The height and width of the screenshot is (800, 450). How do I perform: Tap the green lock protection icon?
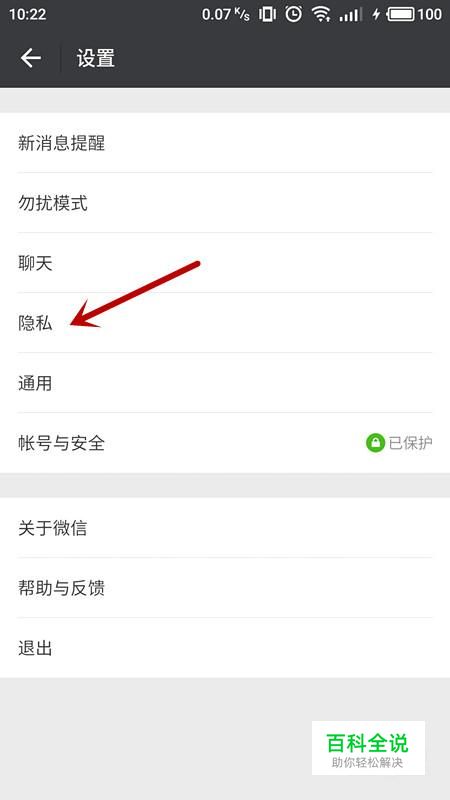(375, 443)
